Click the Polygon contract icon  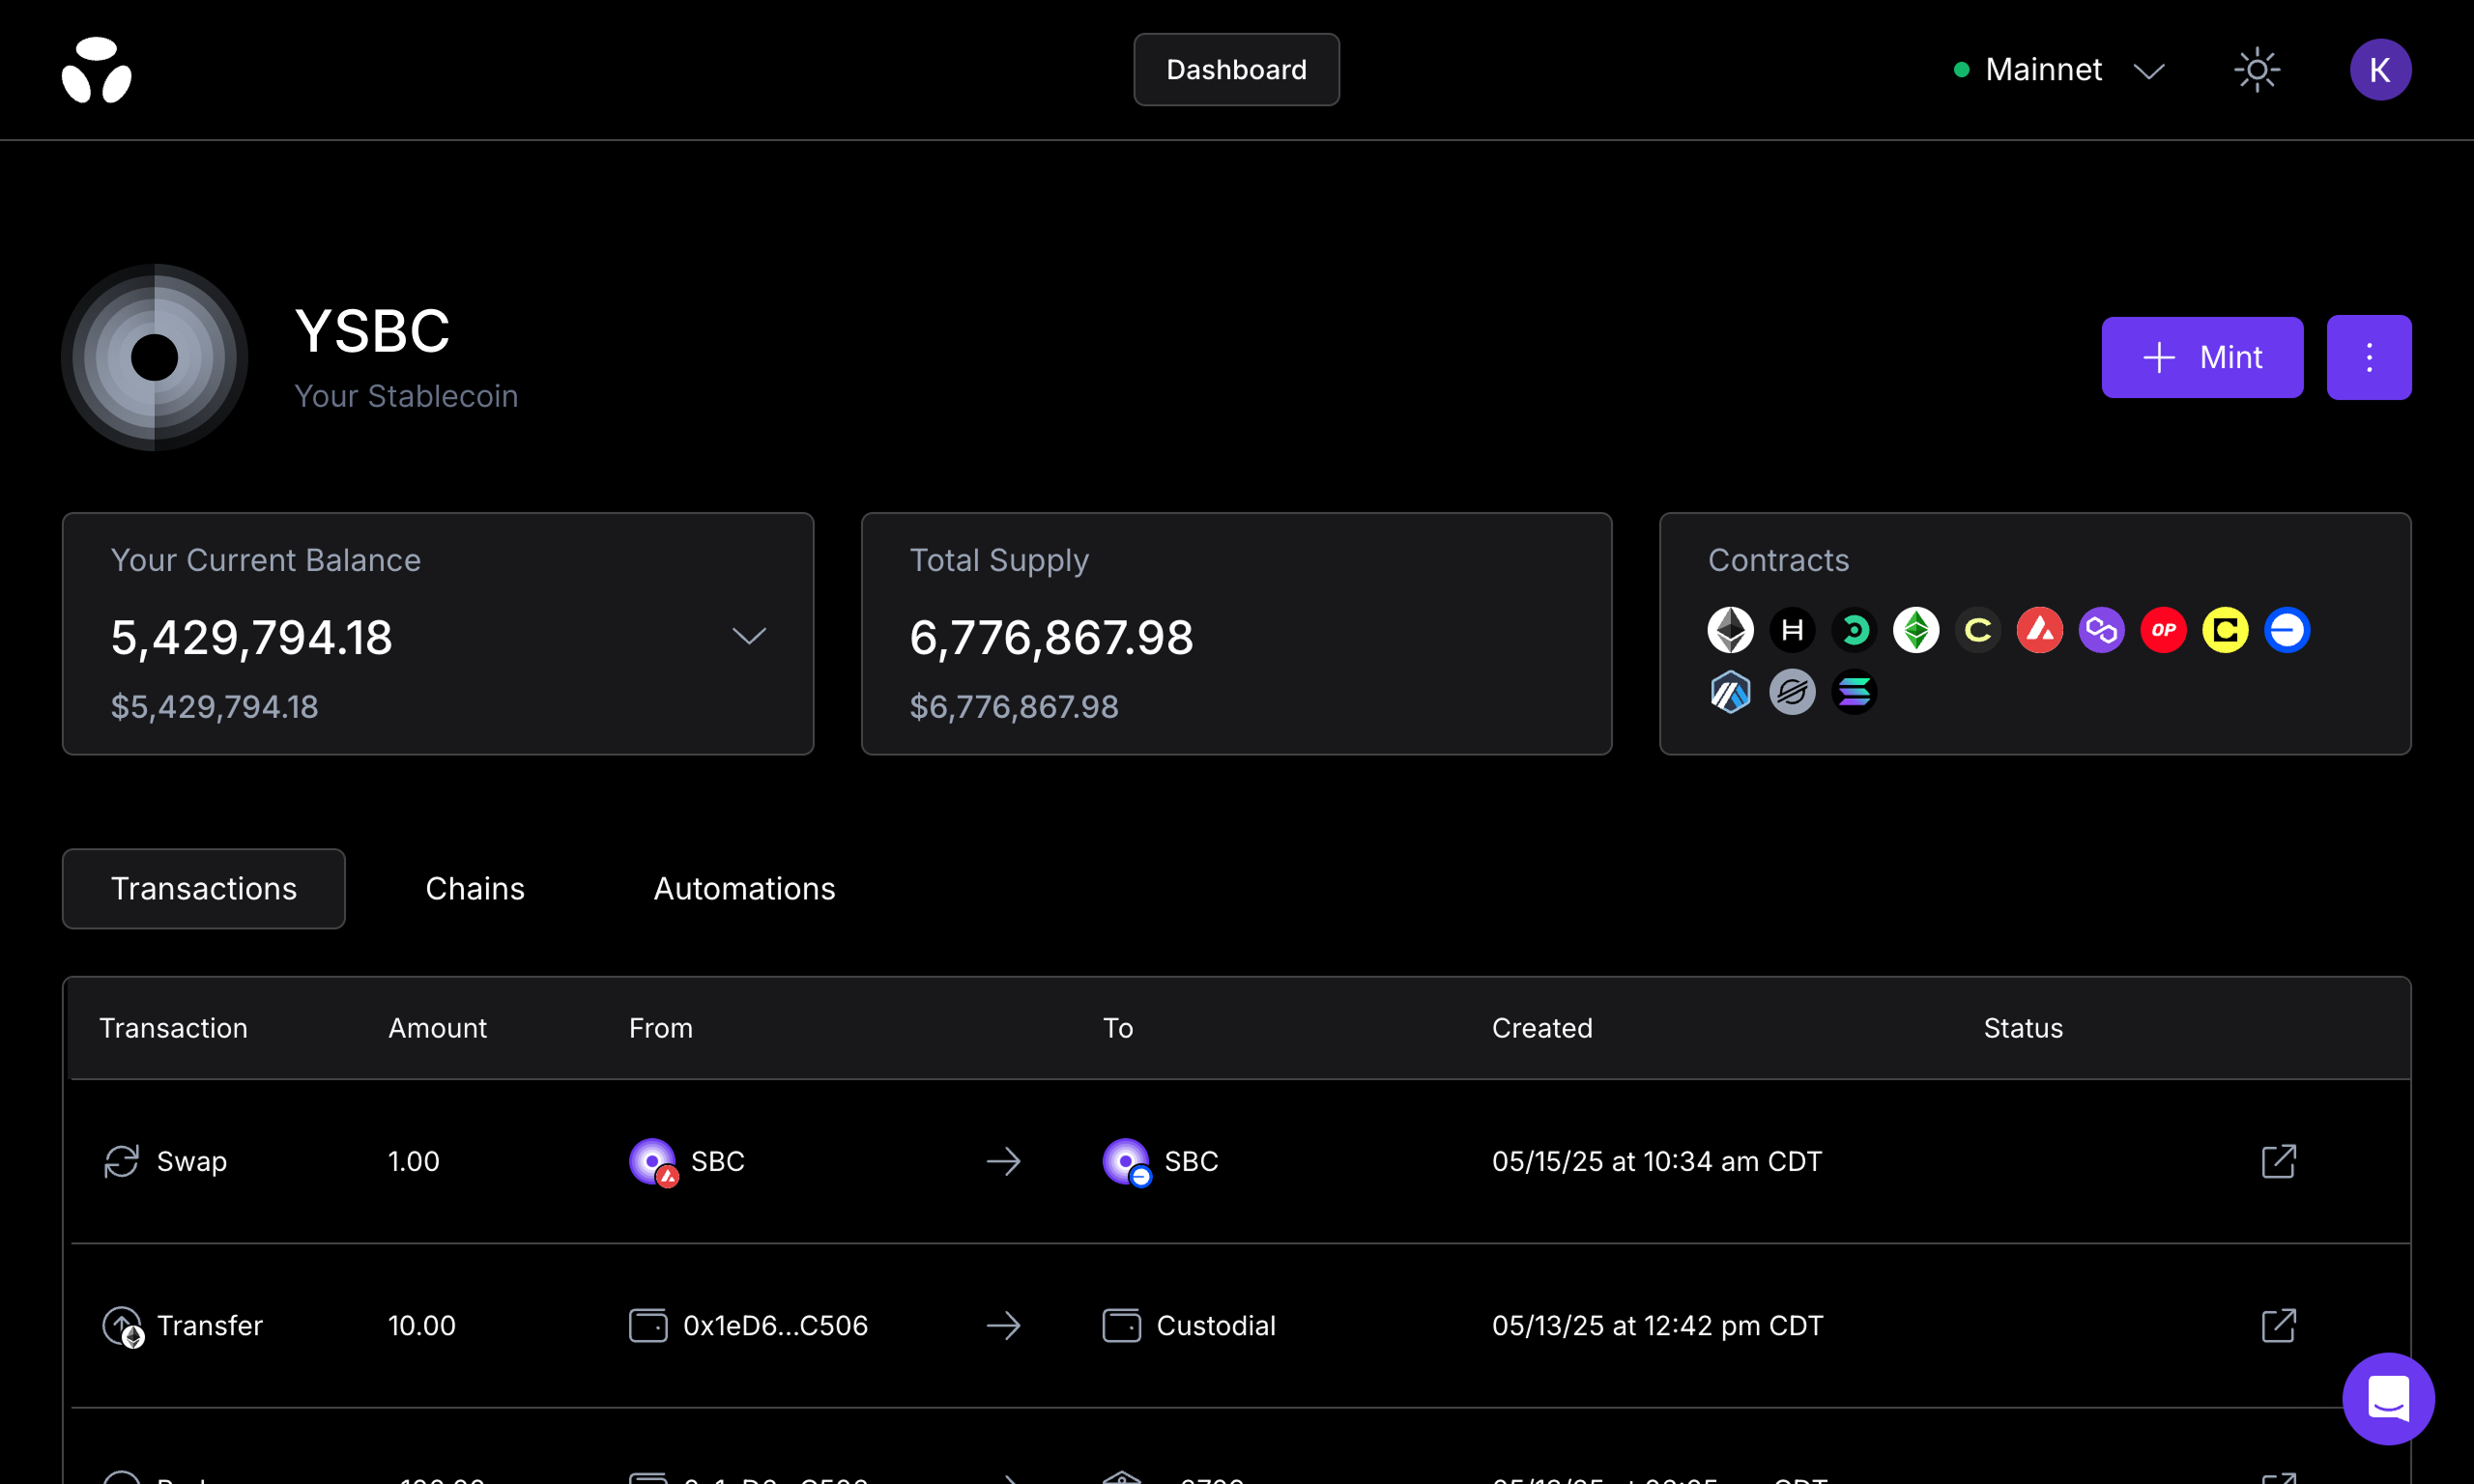tap(2102, 630)
